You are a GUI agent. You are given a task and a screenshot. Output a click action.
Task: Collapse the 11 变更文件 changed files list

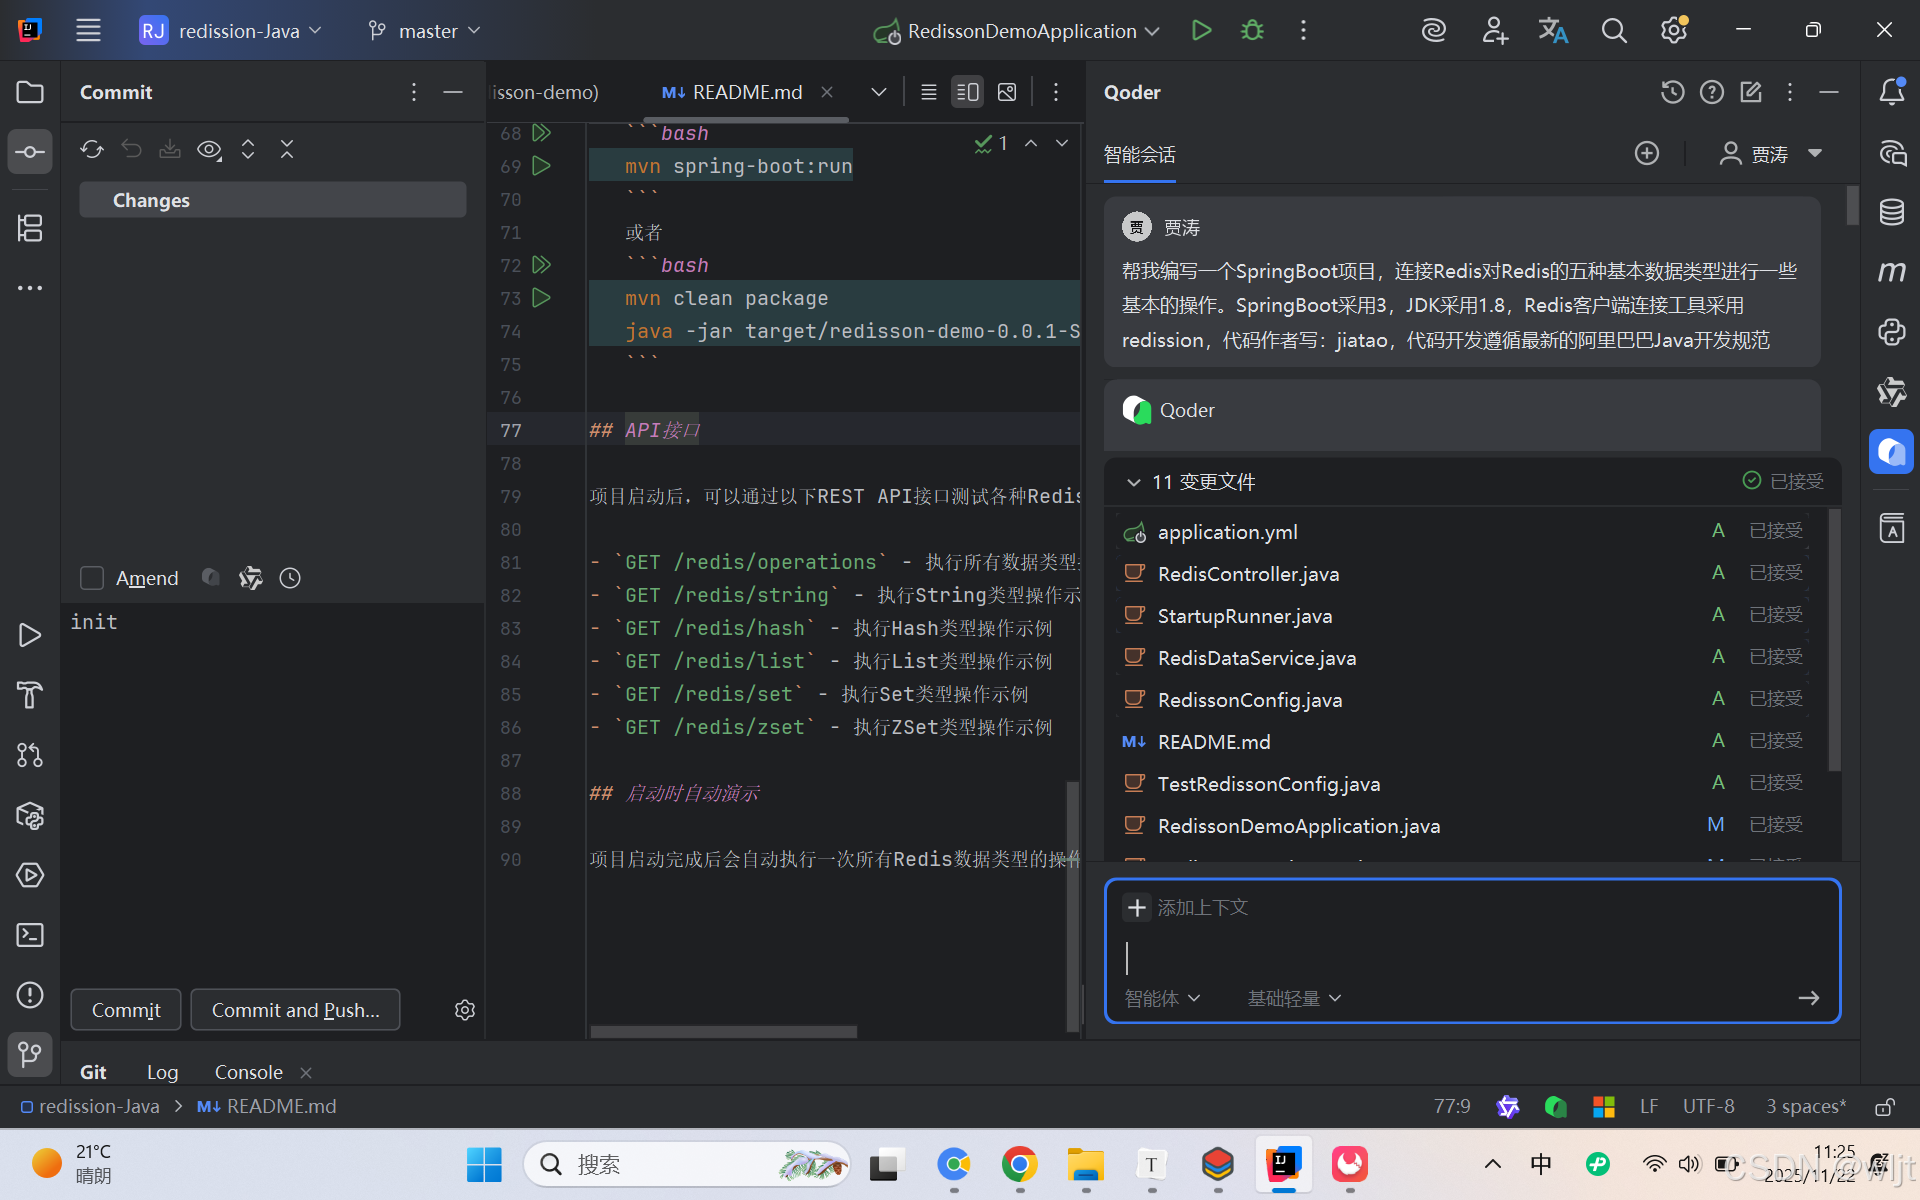[x=1134, y=482]
